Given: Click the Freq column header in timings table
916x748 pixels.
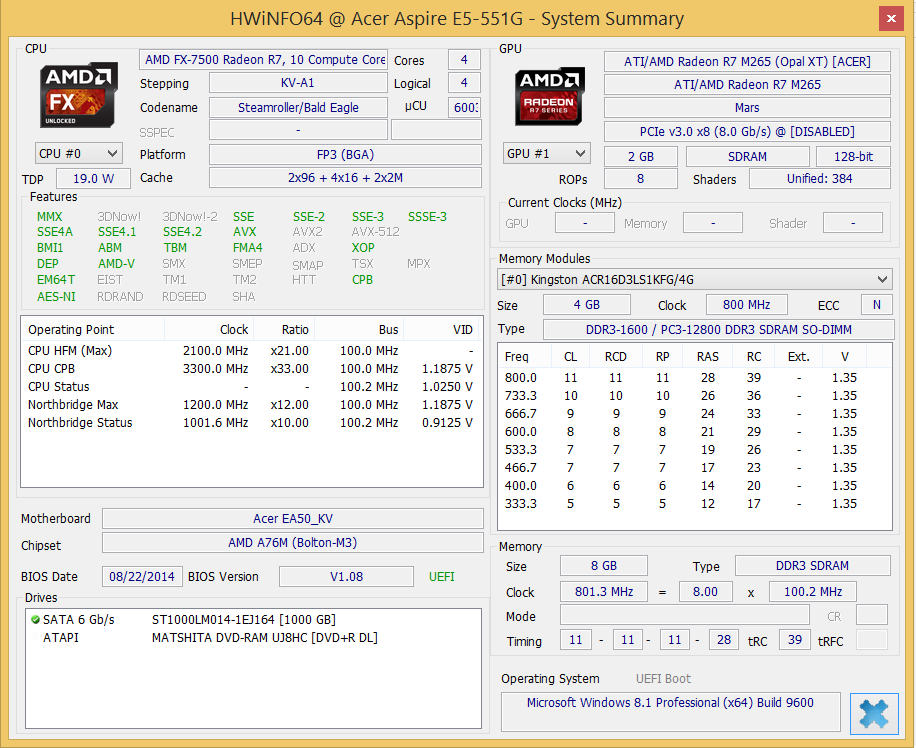Looking at the screenshot, I should coord(525,356).
